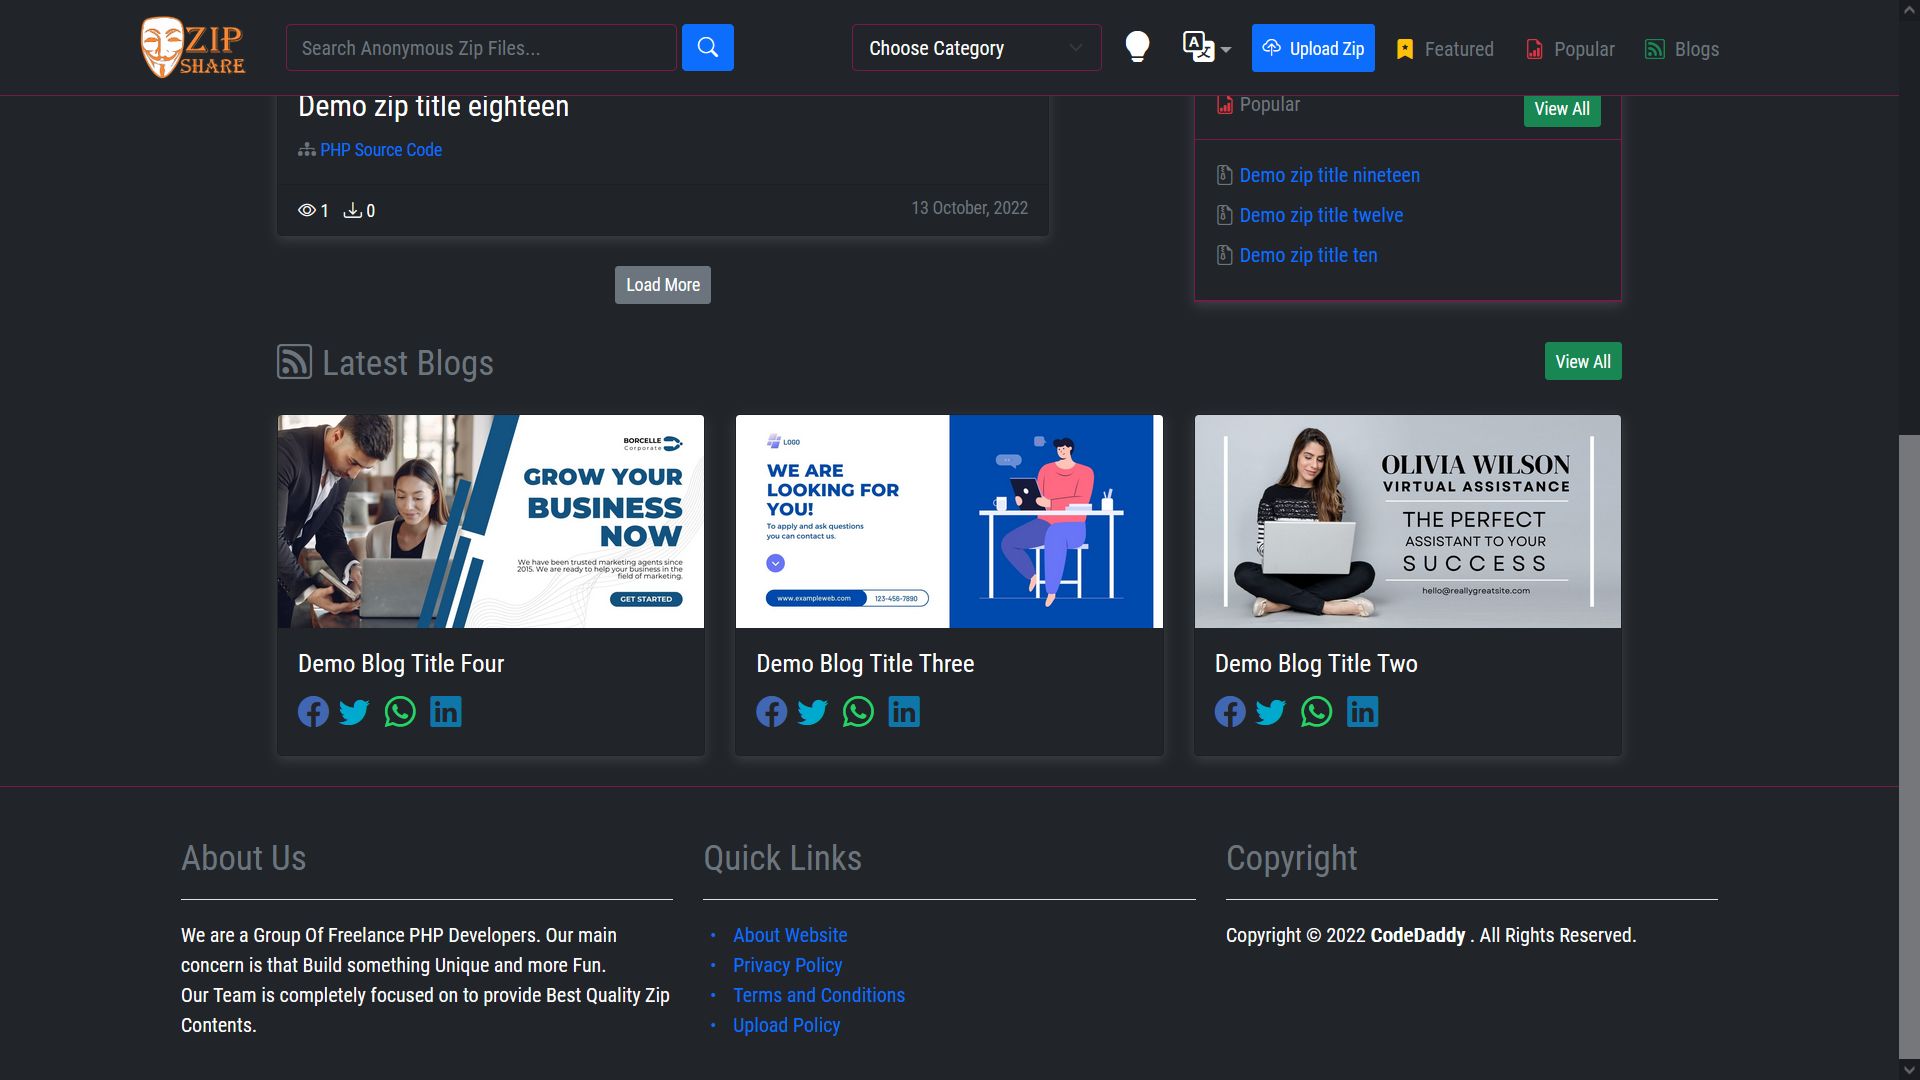Open the language translation icon
The image size is (1920, 1080).
1196,45
